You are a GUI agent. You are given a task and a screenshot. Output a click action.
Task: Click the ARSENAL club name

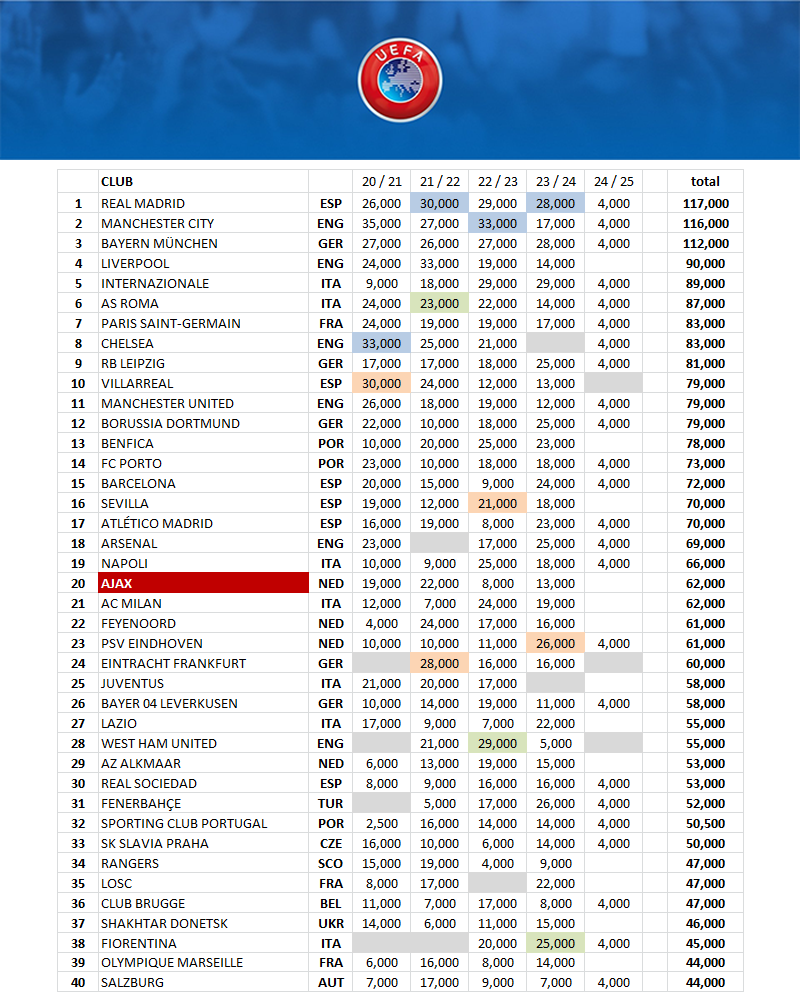tap(129, 543)
